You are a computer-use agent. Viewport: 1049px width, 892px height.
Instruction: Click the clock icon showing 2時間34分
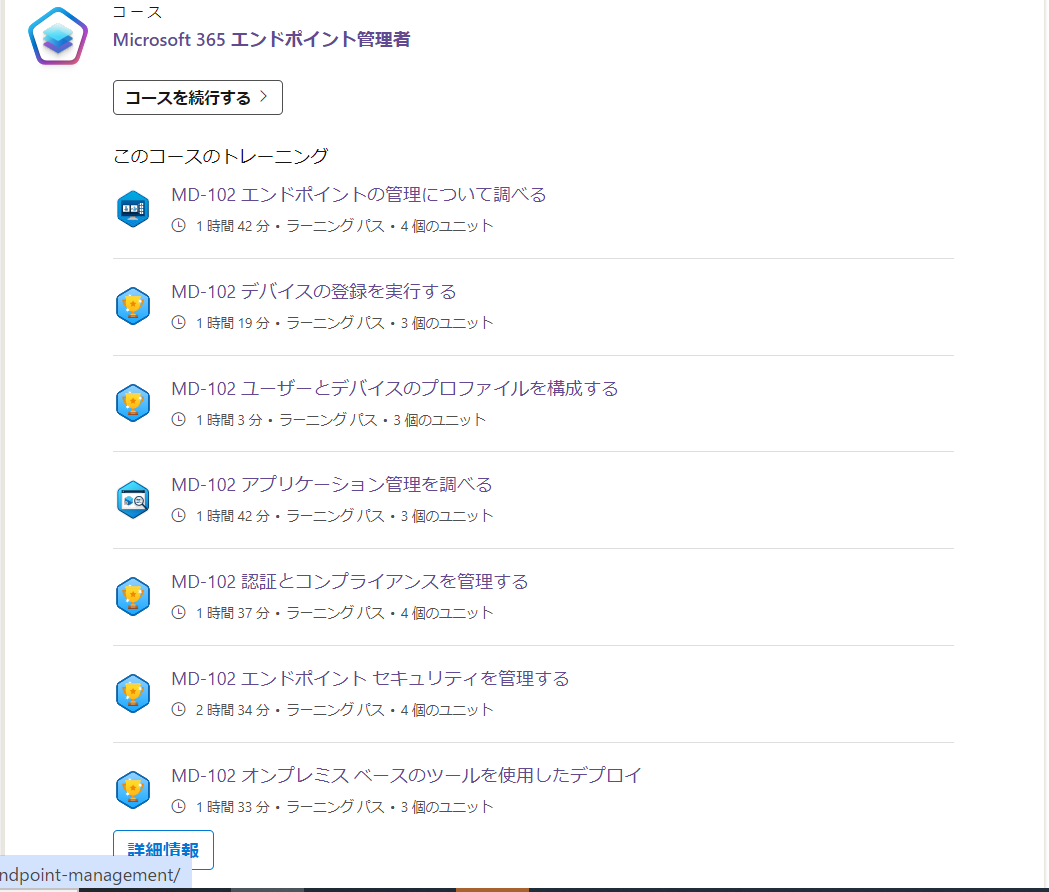(178, 710)
